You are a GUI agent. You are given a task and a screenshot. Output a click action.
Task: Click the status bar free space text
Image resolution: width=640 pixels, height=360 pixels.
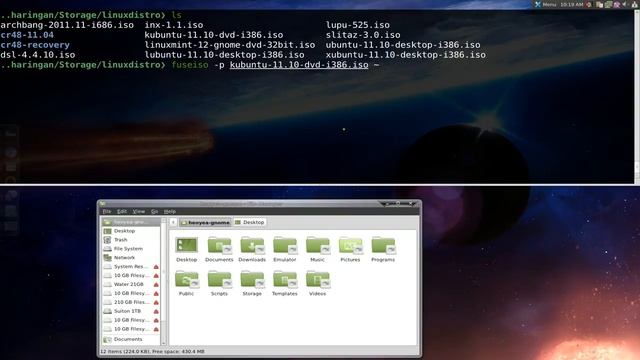[179, 351]
